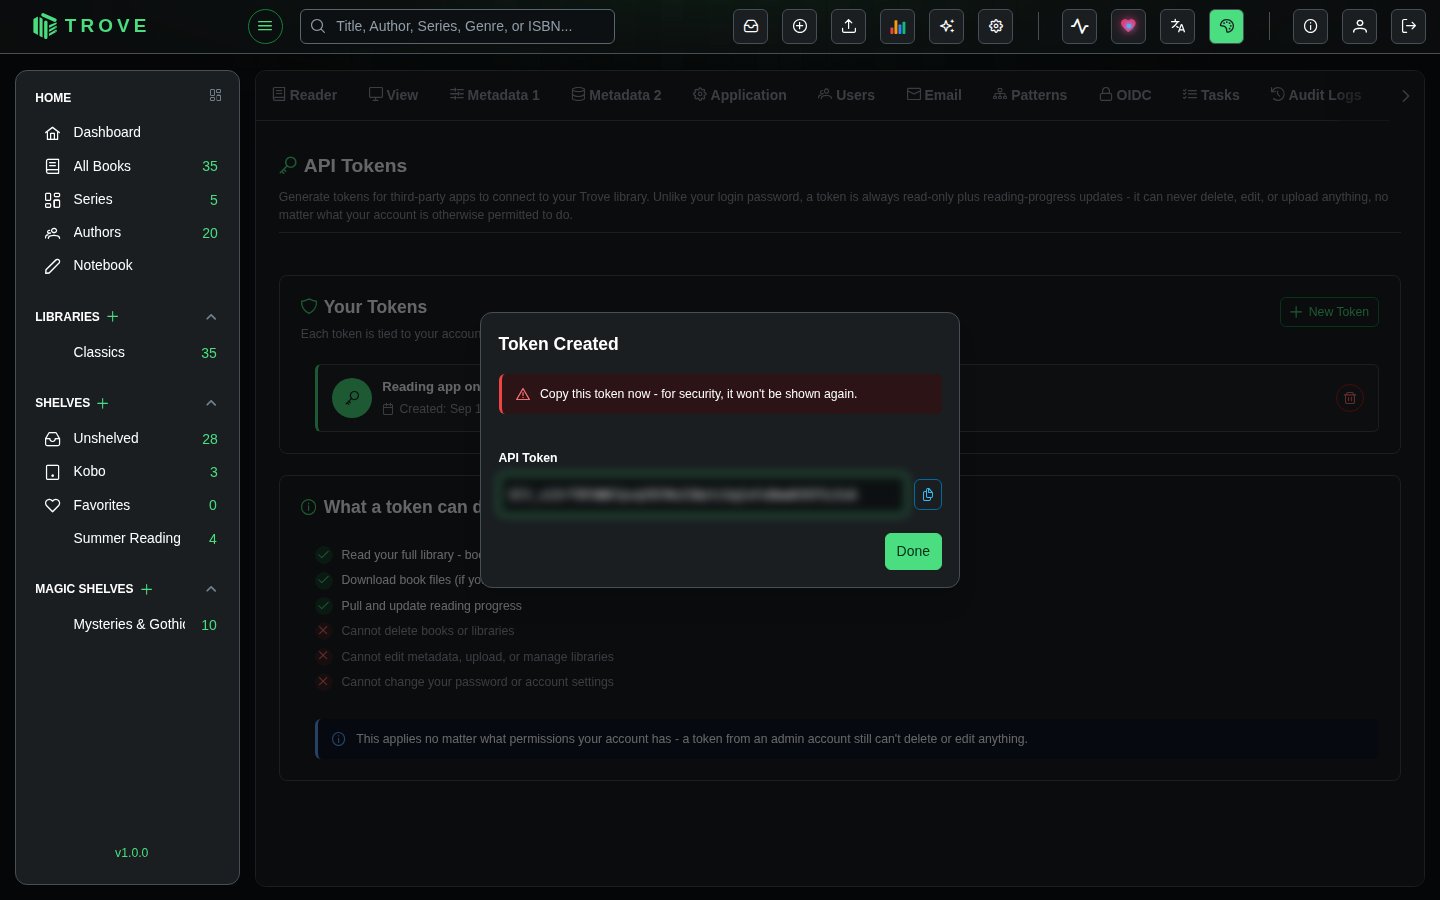Focus the Title, Author, Series search box

pos(457,26)
